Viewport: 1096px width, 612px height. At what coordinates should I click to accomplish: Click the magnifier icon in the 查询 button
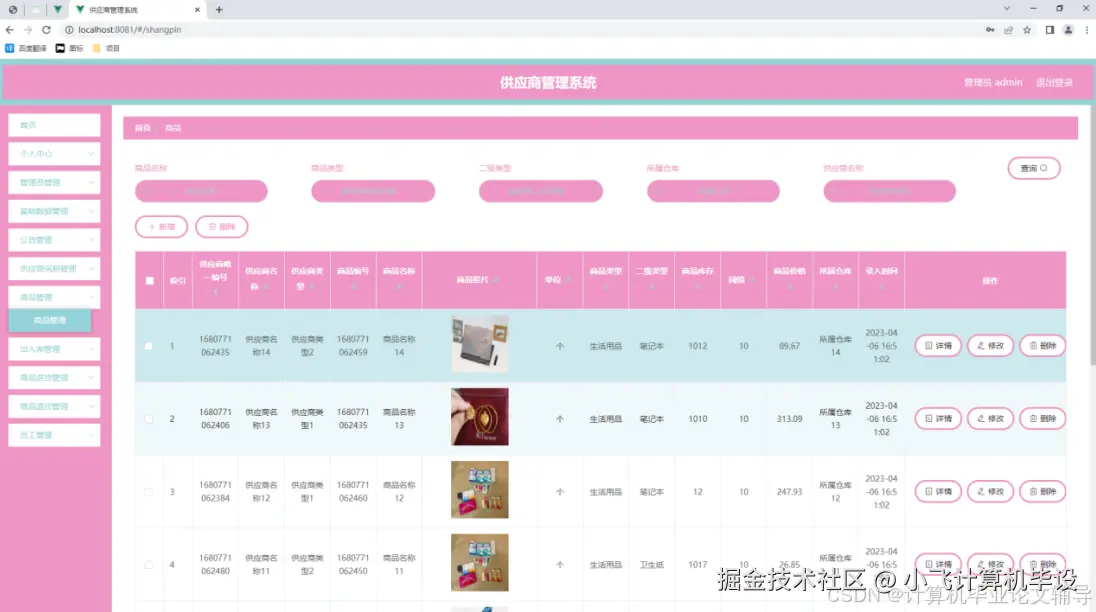click(x=1042, y=168)
